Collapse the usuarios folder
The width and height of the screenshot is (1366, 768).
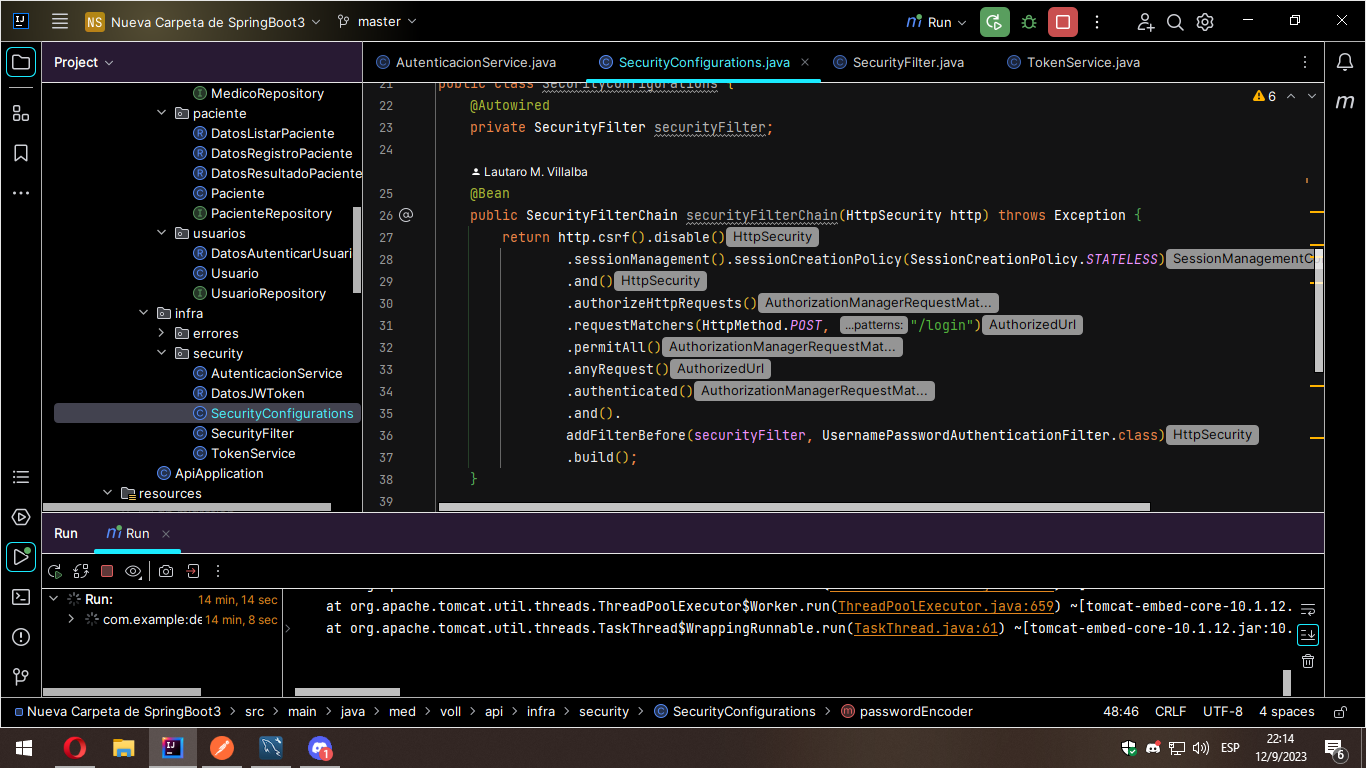[x=163, y=233]
